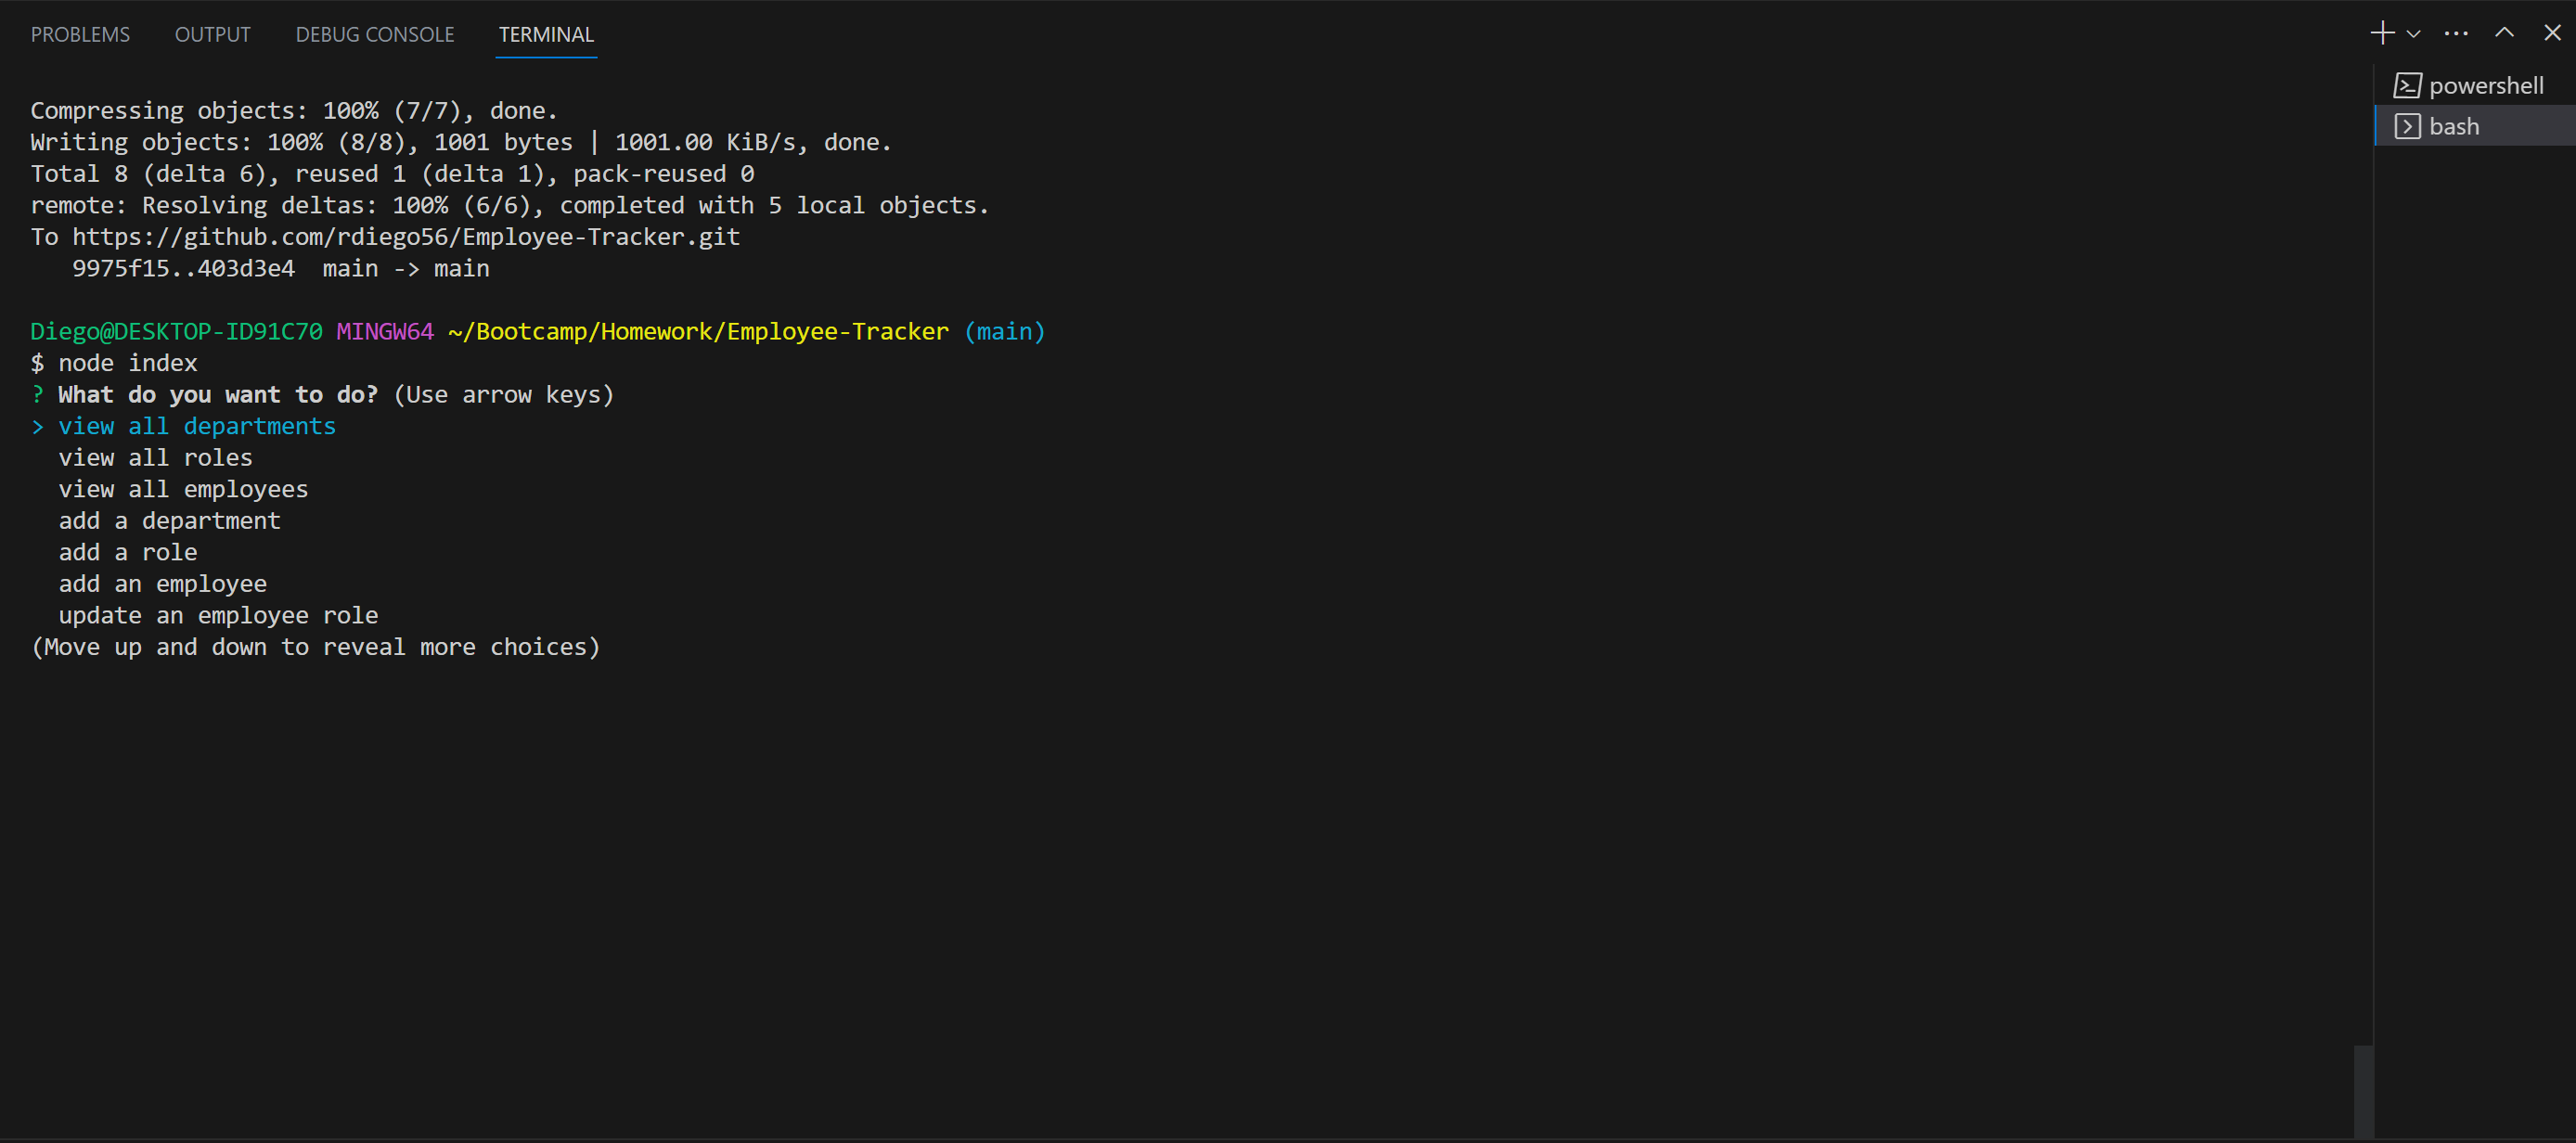Viewport: 2576px width, 1143px height.
Task: Switch to the PROBLEMS tab
Action: pos(80,33)
